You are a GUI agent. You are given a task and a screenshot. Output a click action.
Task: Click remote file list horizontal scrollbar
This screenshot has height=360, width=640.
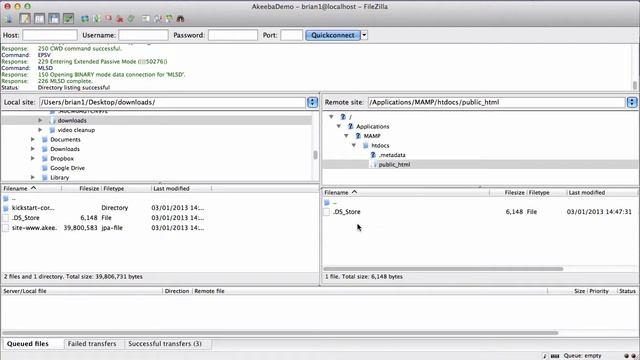(x=443, y=269)
